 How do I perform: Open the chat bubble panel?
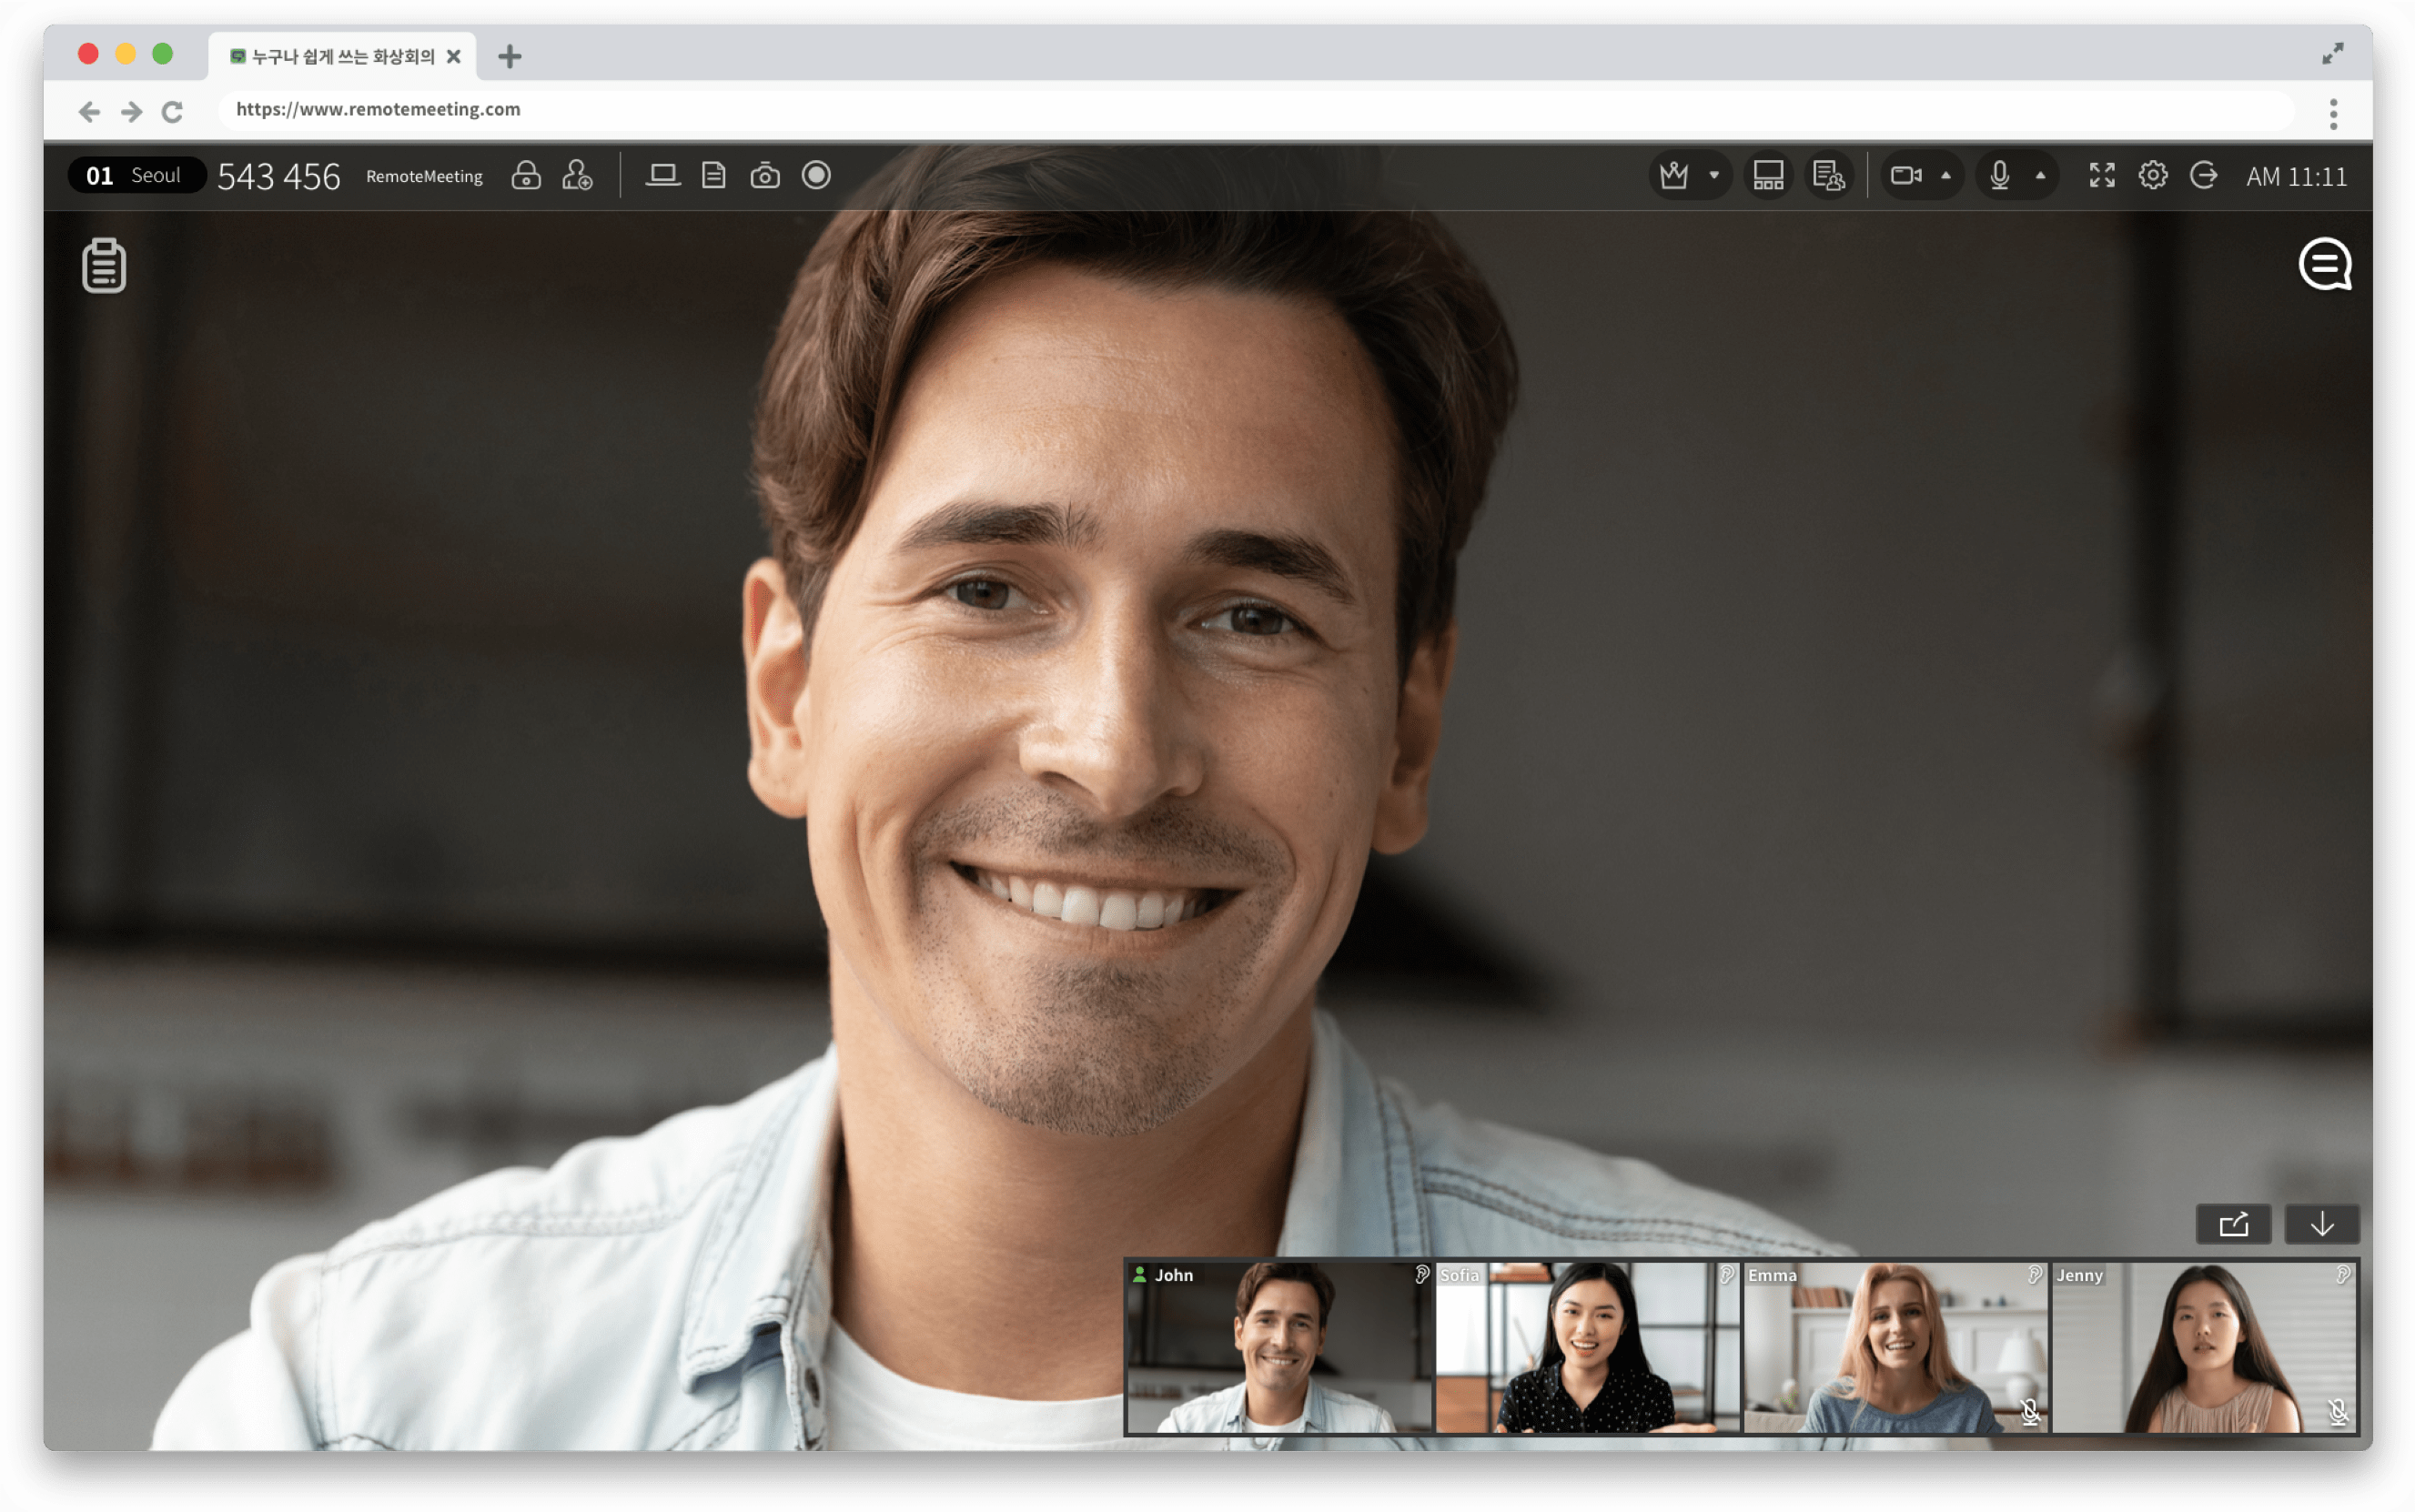coord(2324,265)
